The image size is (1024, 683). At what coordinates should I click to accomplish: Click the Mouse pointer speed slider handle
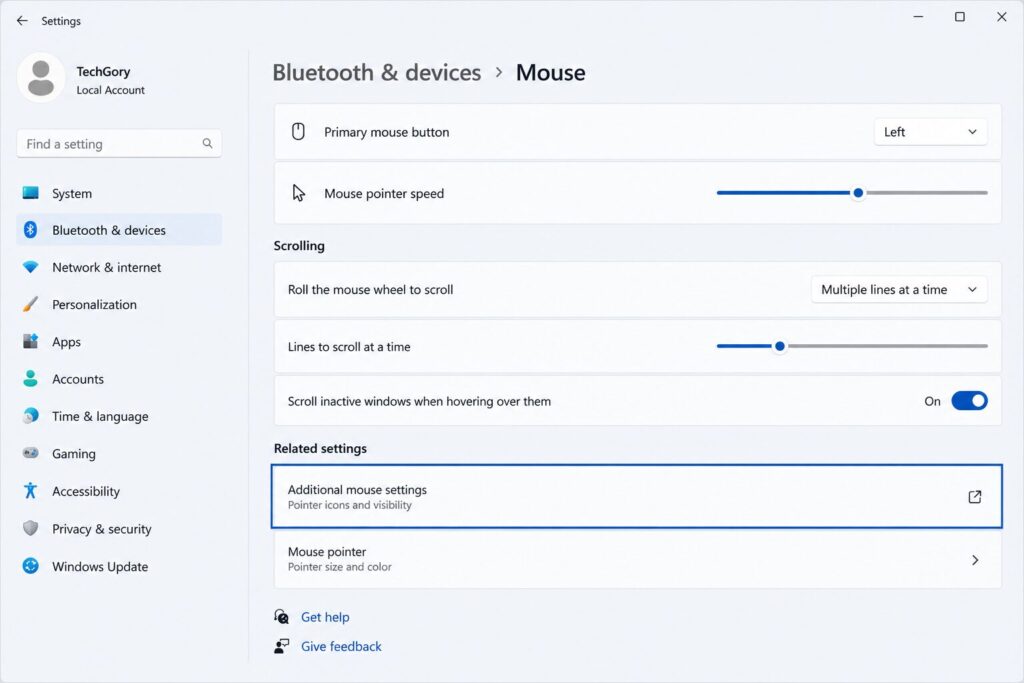tap(858, 193)
